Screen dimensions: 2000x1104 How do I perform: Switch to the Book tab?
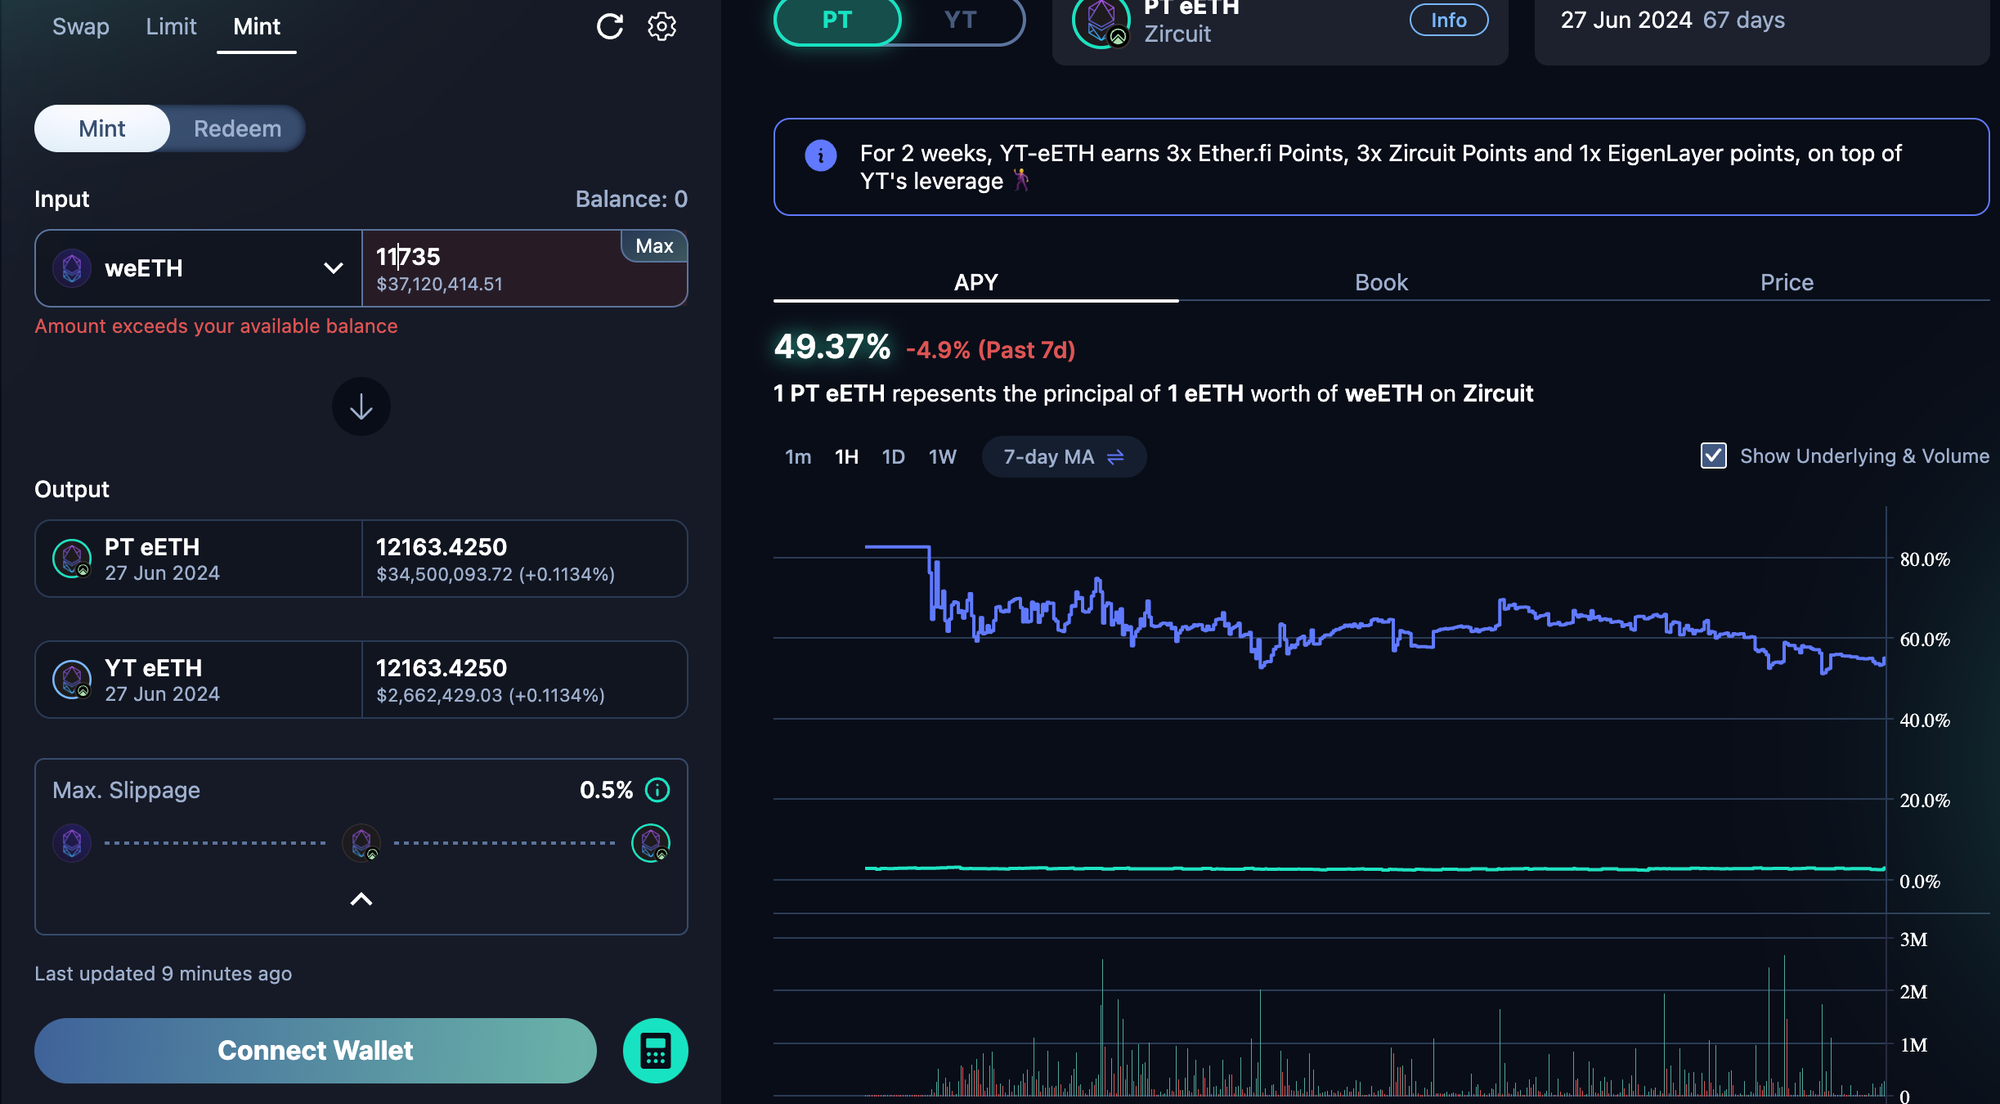[x=1381, y=283]
